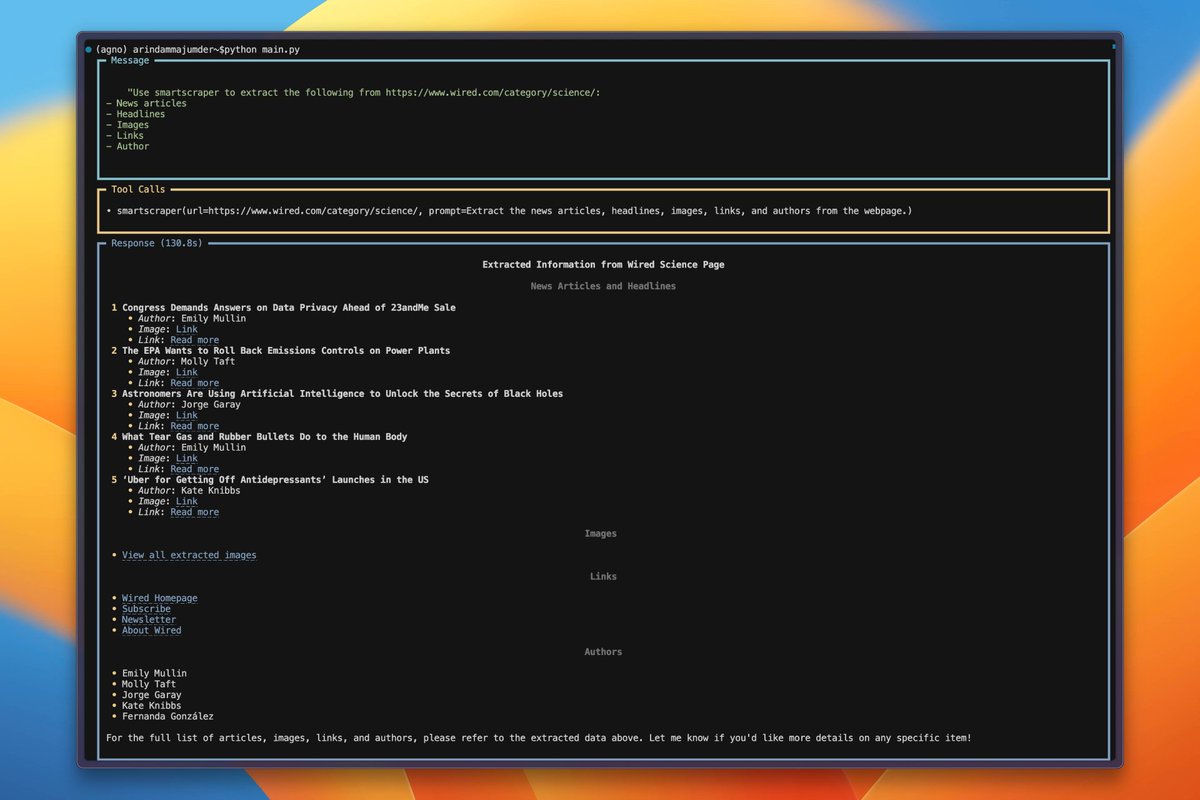Click the centered 'Authors' section heading
The image size is (1200, 800).
603,652
